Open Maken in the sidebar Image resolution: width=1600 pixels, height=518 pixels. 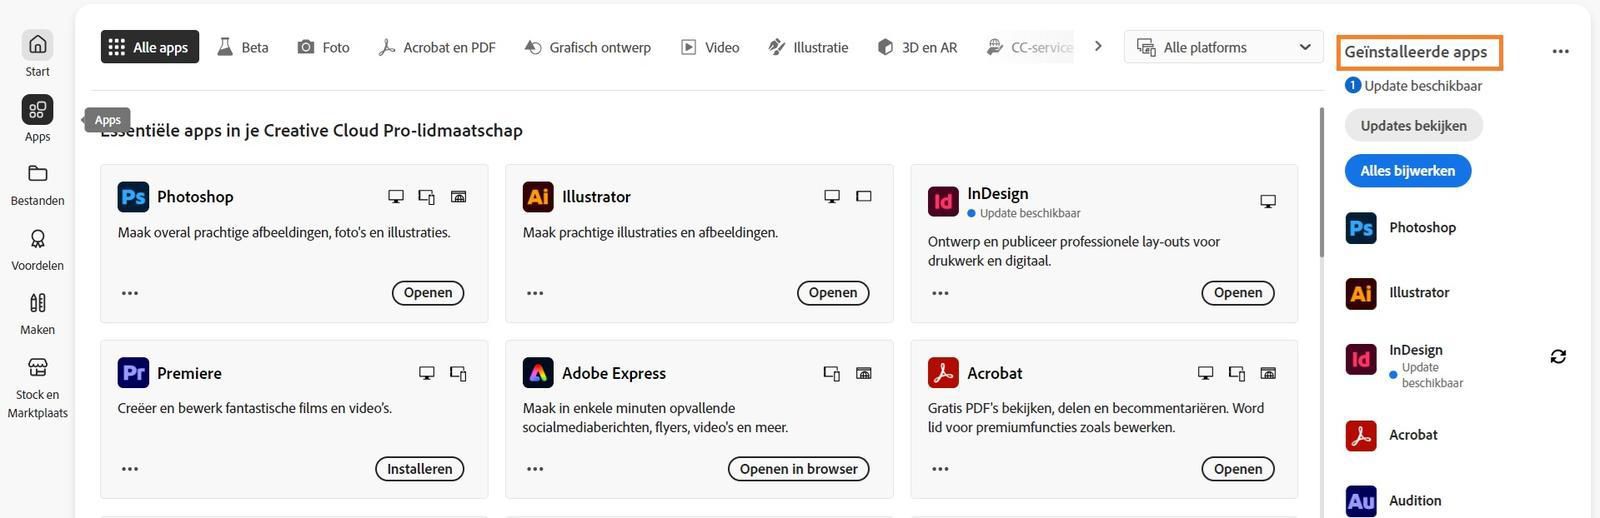pyautogui.click(x=37, y=313)
